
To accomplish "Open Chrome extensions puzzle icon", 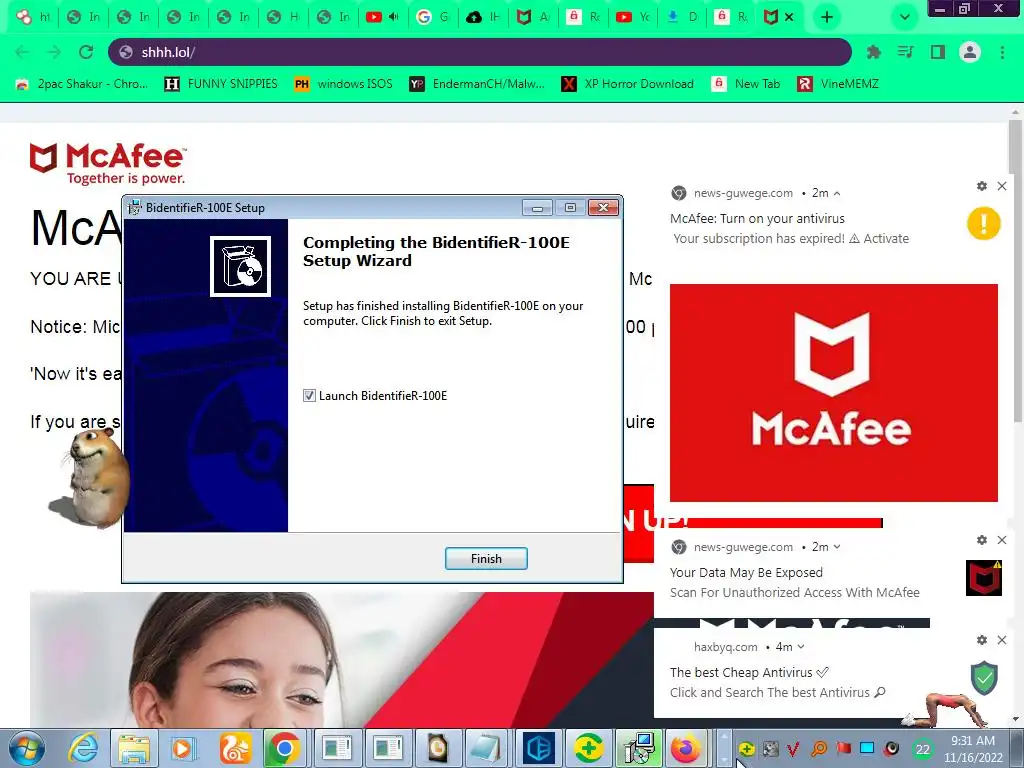I will click(874, 52).
